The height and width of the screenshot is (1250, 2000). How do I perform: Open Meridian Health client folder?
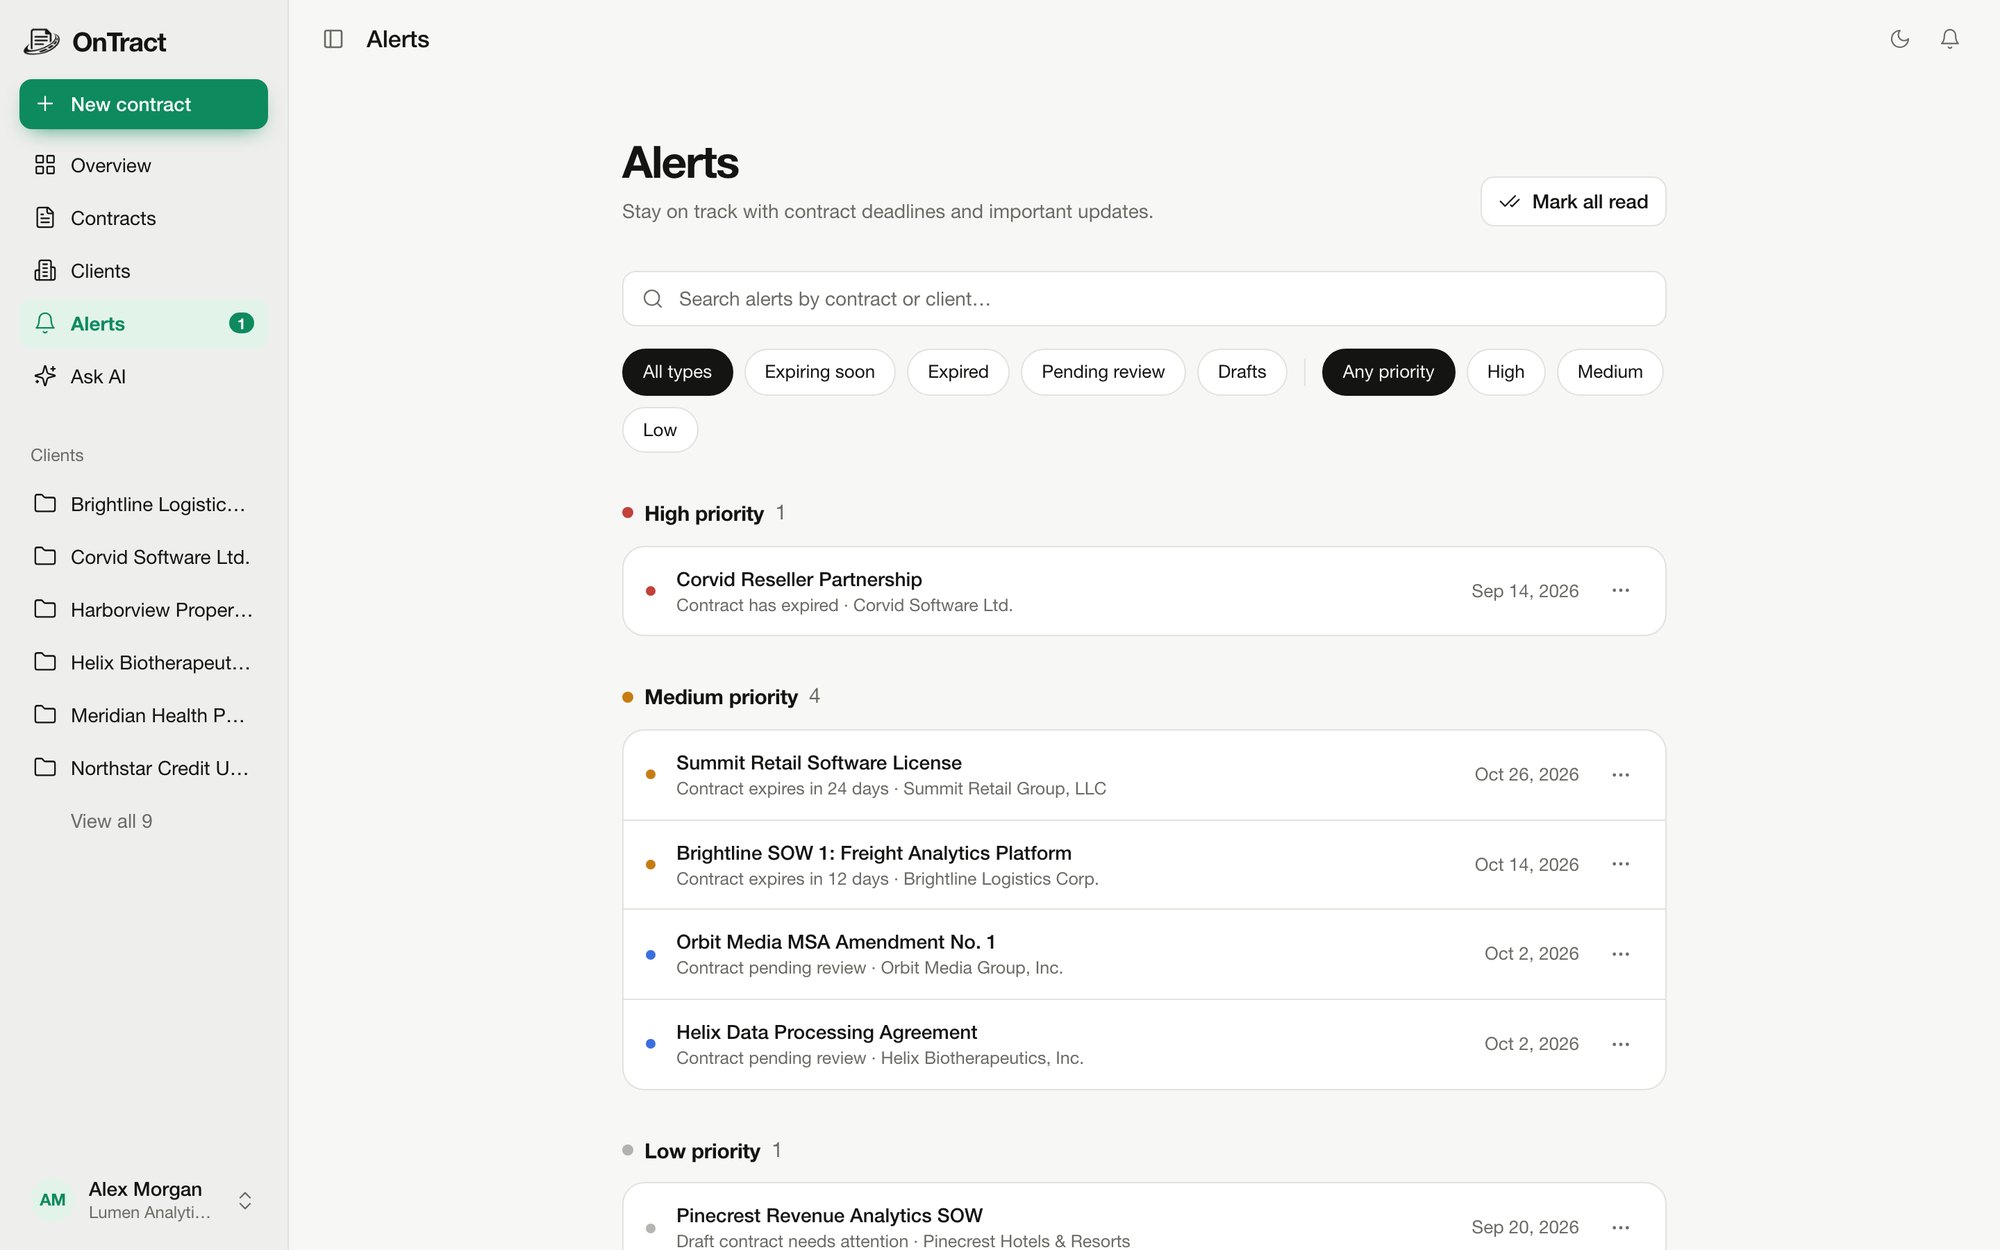click(143, 715)
